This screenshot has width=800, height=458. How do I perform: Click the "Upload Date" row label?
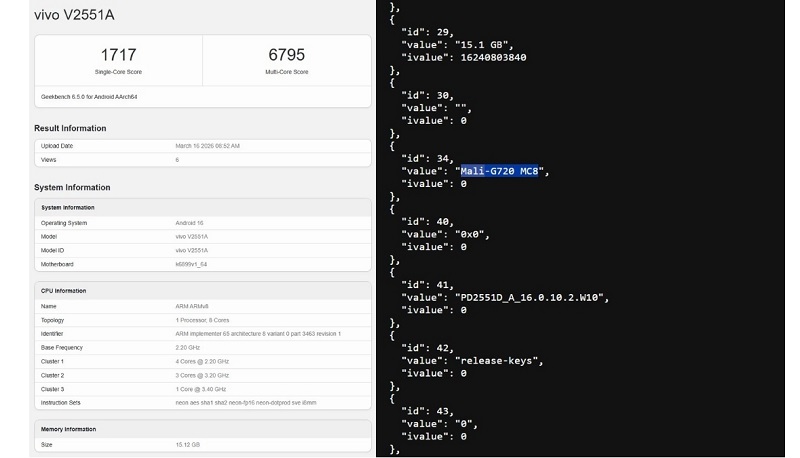(x=57, y=146)
